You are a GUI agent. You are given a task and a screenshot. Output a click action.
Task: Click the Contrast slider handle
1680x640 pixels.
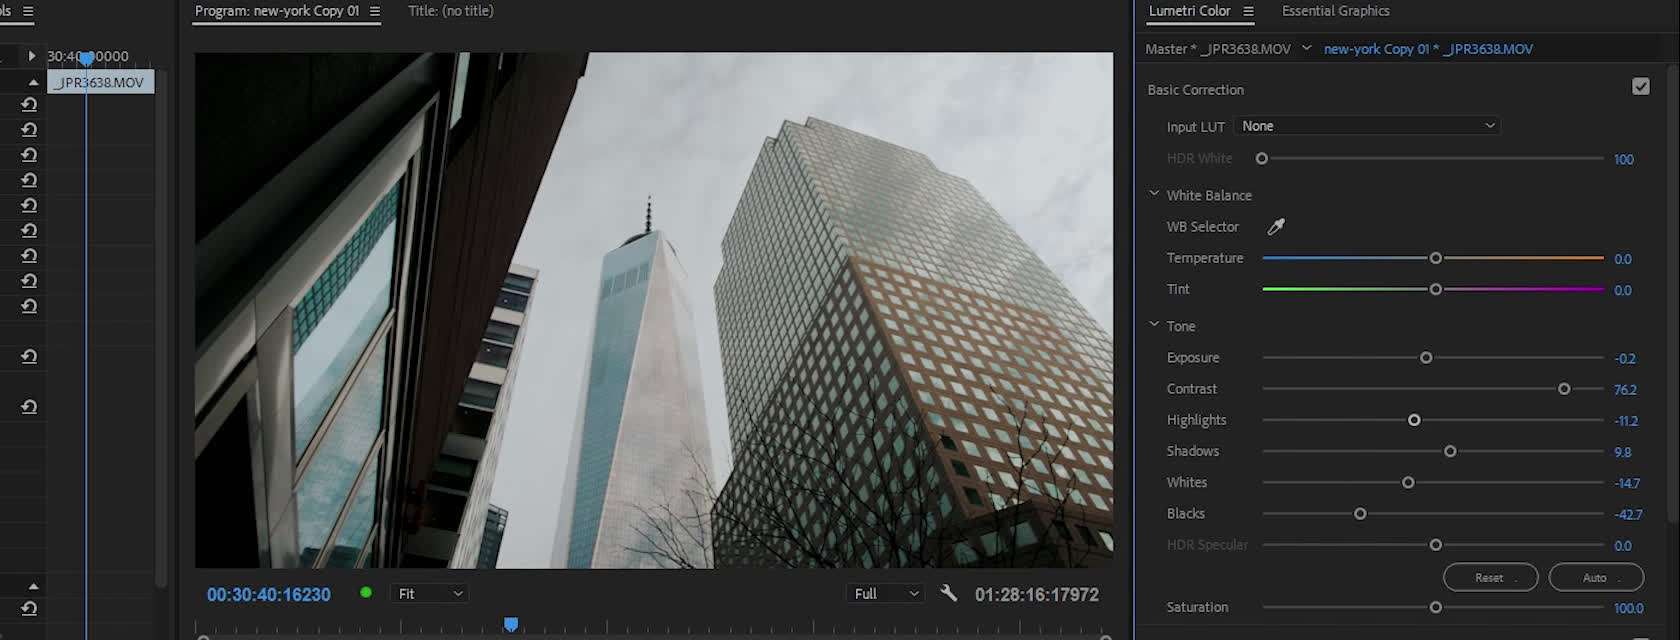(1564, 389)
